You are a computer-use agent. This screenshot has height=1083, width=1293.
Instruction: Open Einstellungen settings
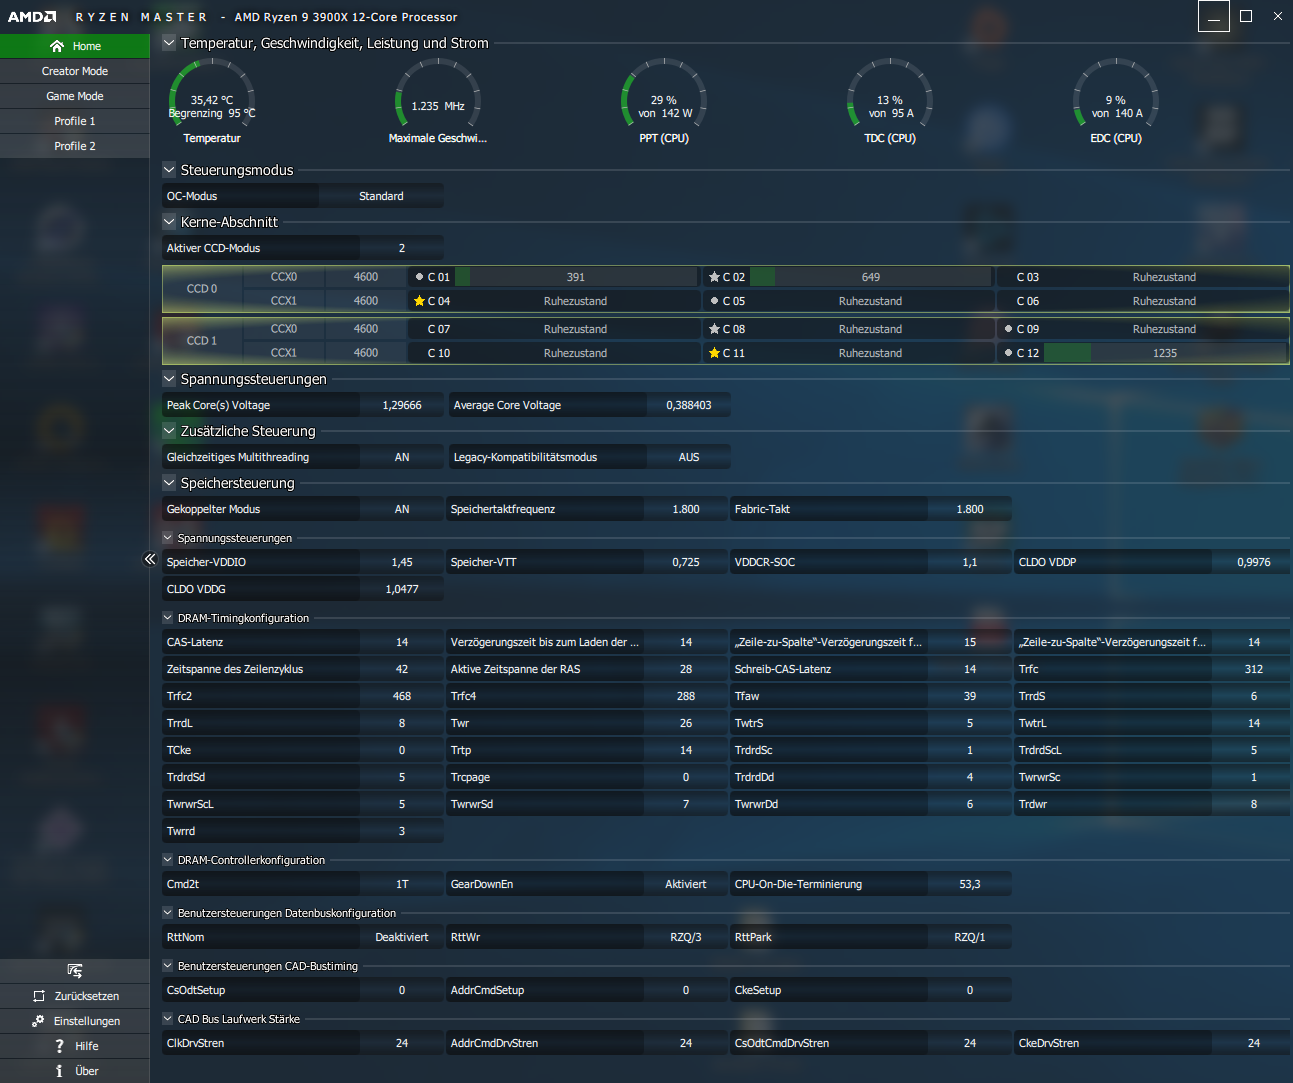[75, 1021]
